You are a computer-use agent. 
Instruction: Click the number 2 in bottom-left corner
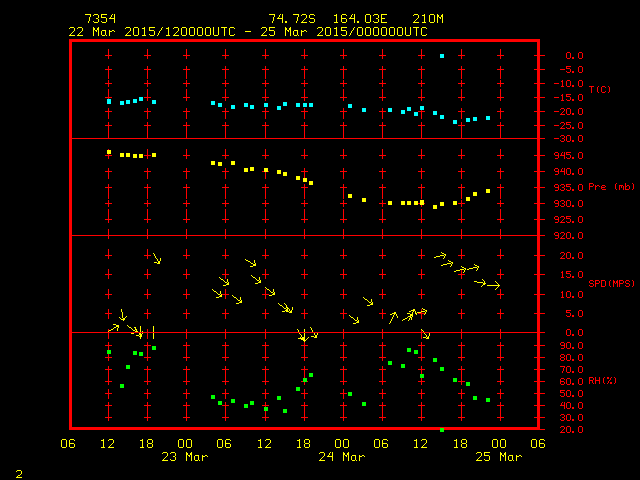tap(18, 471)
